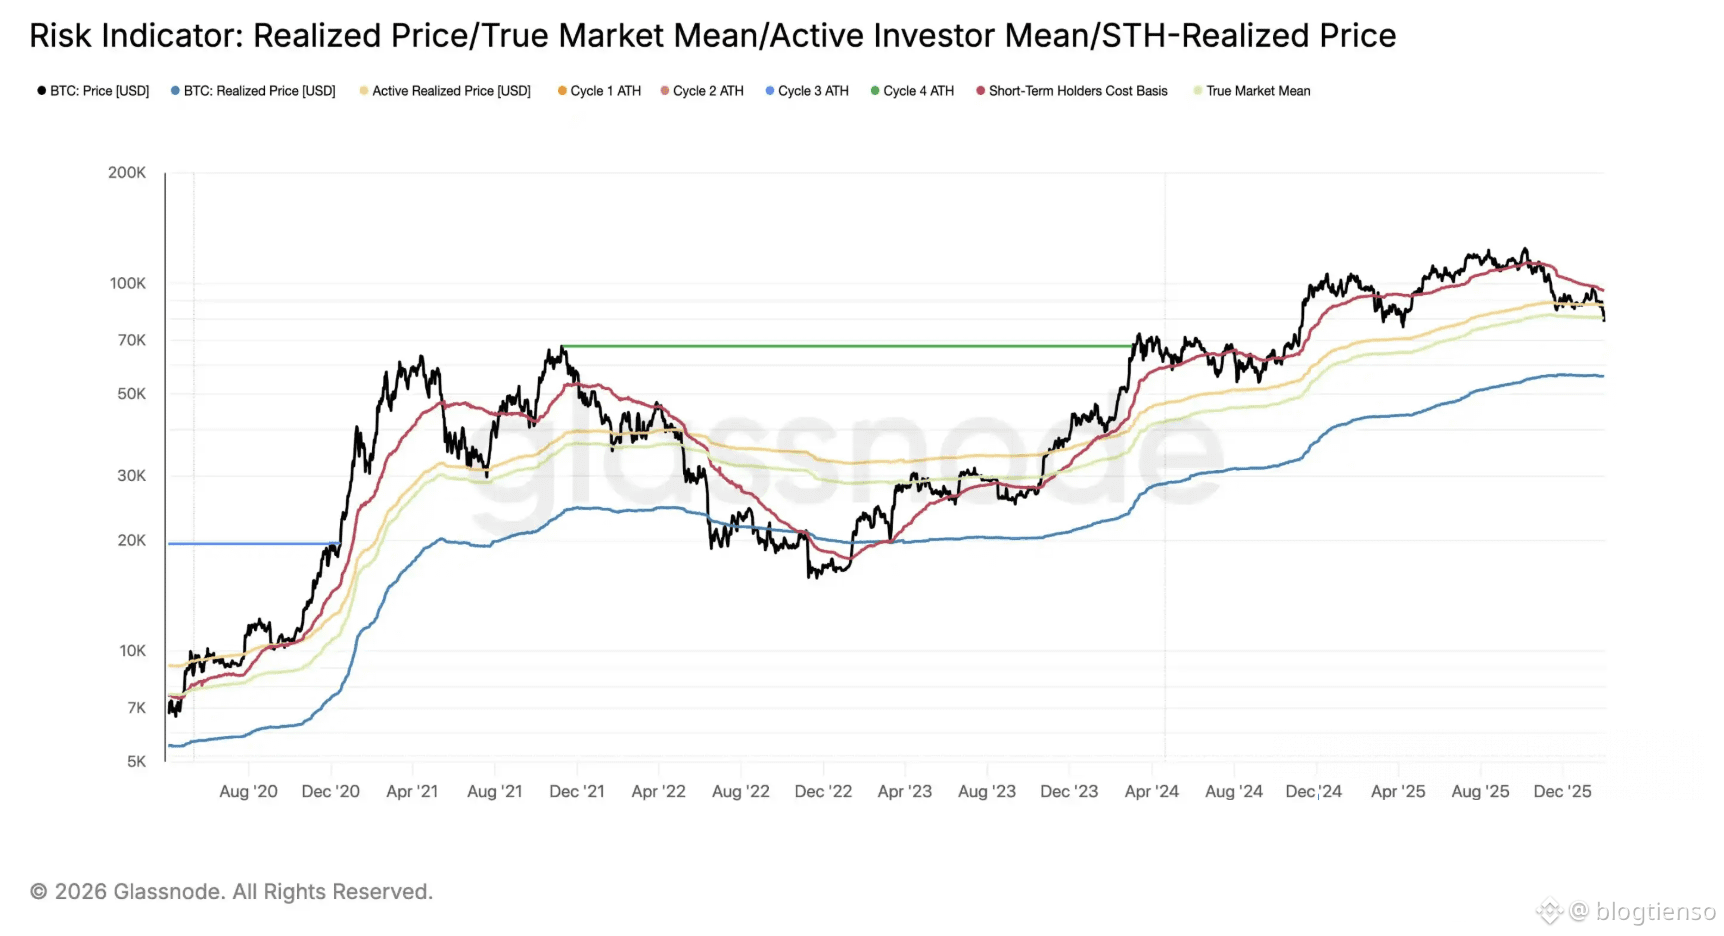Image resolution: width=1724 pixels, height=936 pixels.
Task: Toggle the Cycle 2 ATH legend entry
Action: pos(708,91)
